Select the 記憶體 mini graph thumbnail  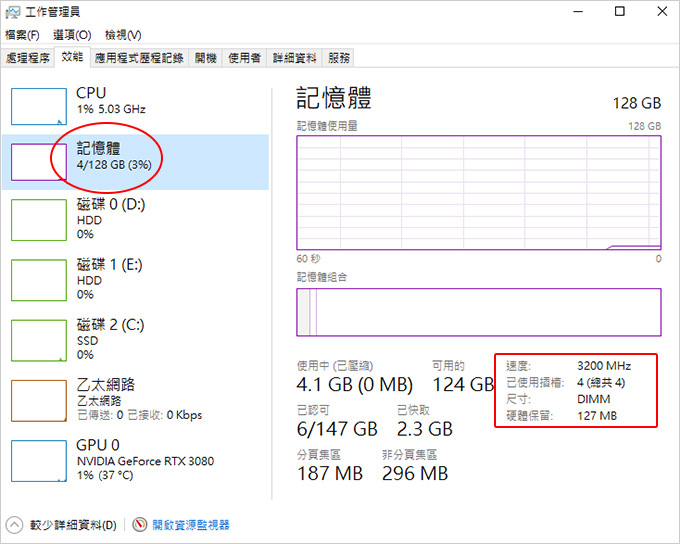pos(39,162)
